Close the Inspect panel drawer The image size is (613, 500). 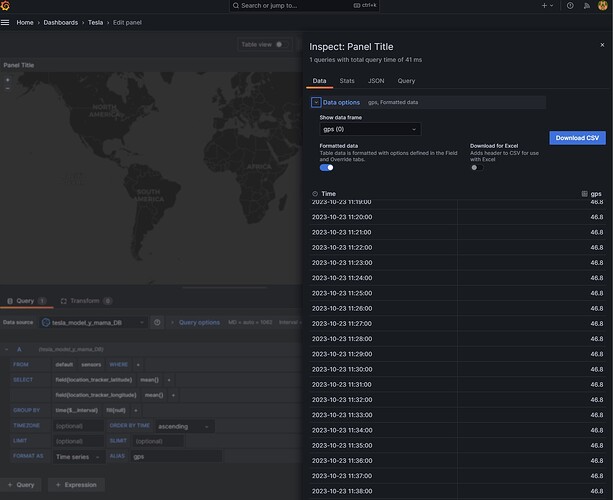point(600,43)
